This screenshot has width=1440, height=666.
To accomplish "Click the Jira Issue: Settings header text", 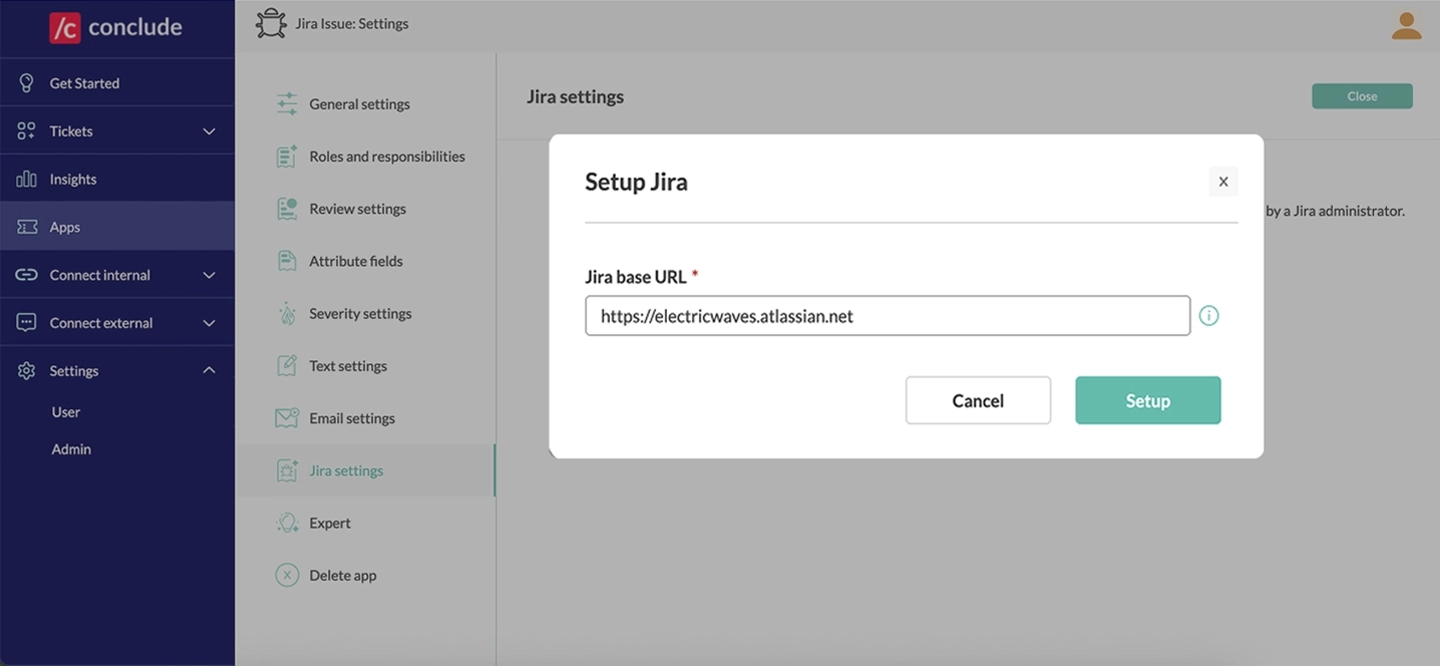I will (x=352, y=23).
